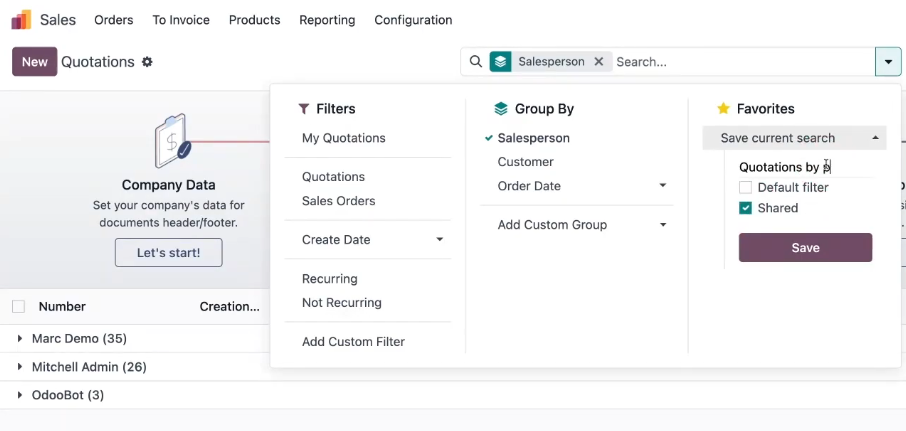Tick the select-all checkbox beside Number
Viewport: 906px width, 431px height.
[x=18, y=307]
